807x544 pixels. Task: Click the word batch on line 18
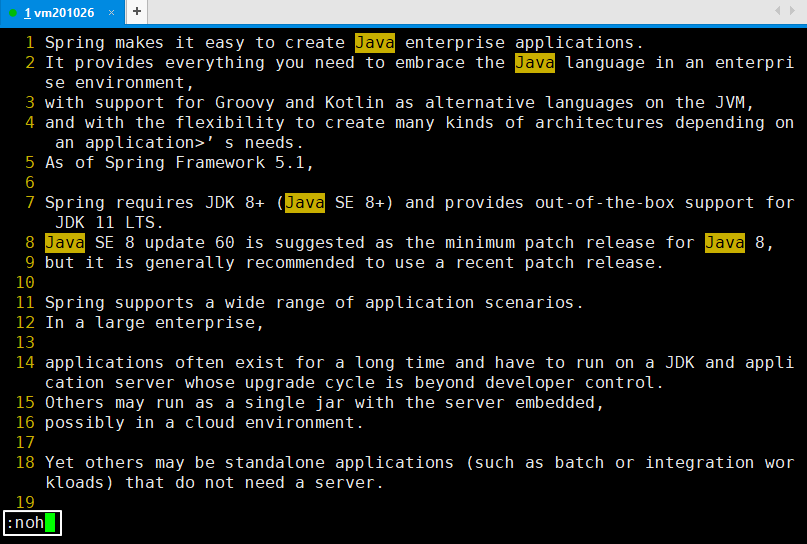pyautogui.click(x=580, y=463)
